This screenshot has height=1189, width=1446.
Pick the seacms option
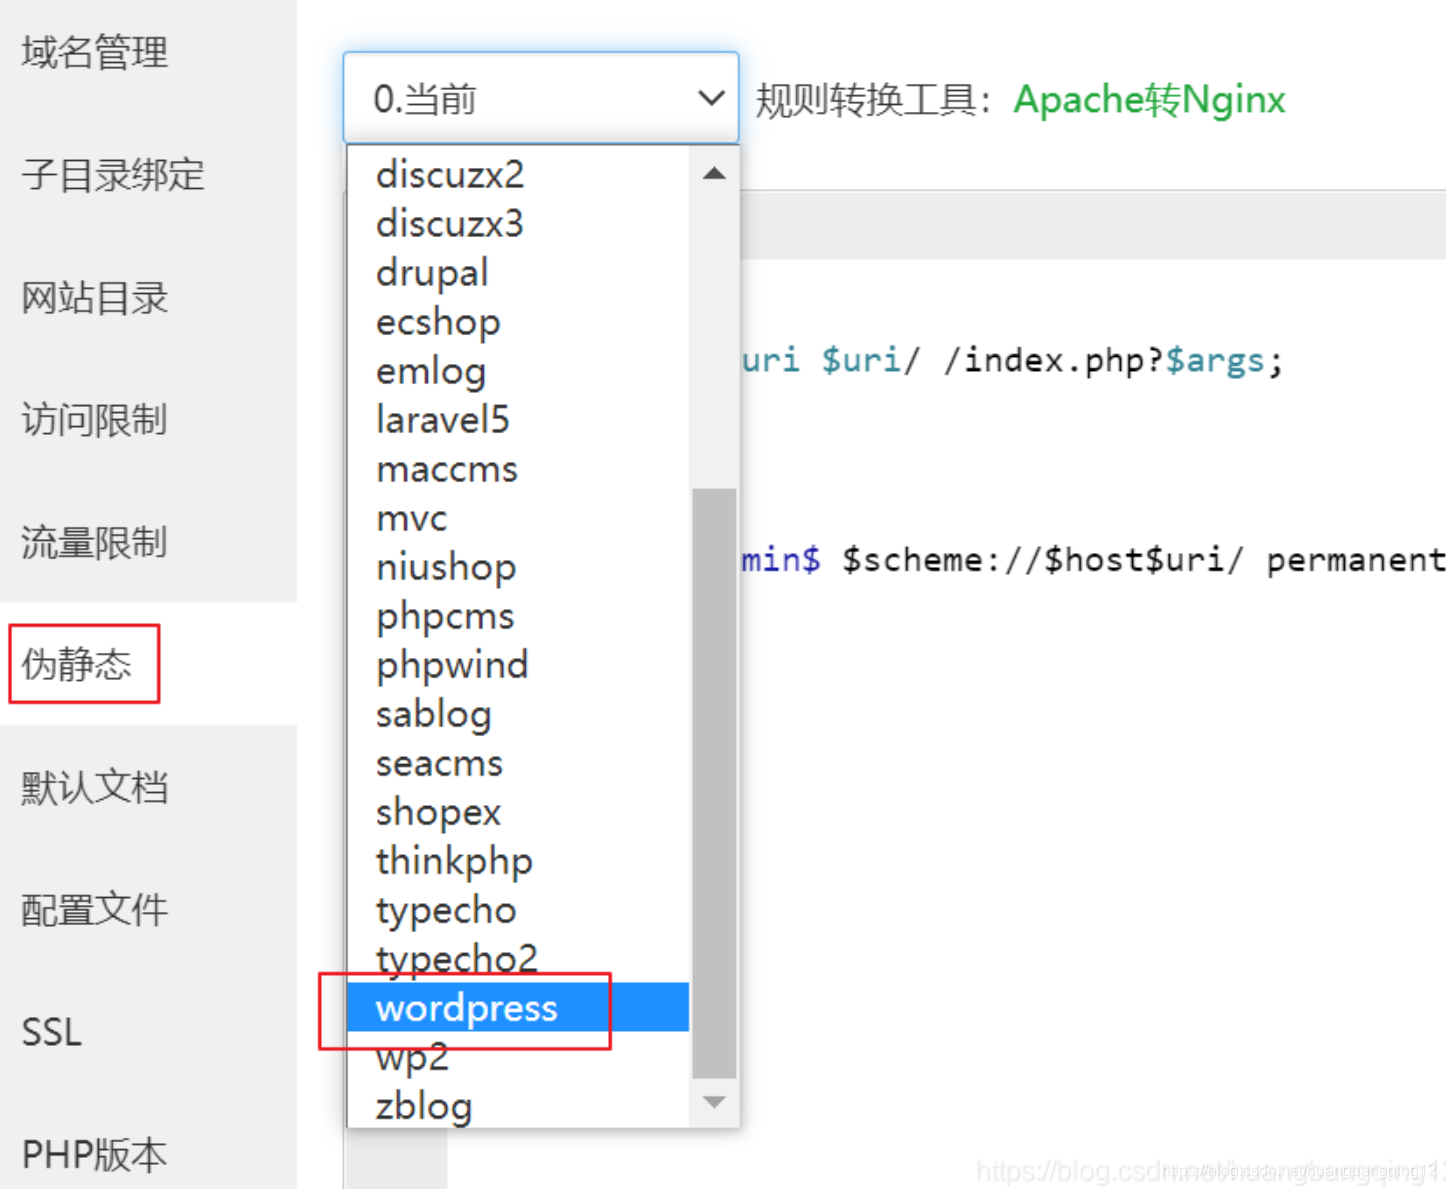(518, 763)
